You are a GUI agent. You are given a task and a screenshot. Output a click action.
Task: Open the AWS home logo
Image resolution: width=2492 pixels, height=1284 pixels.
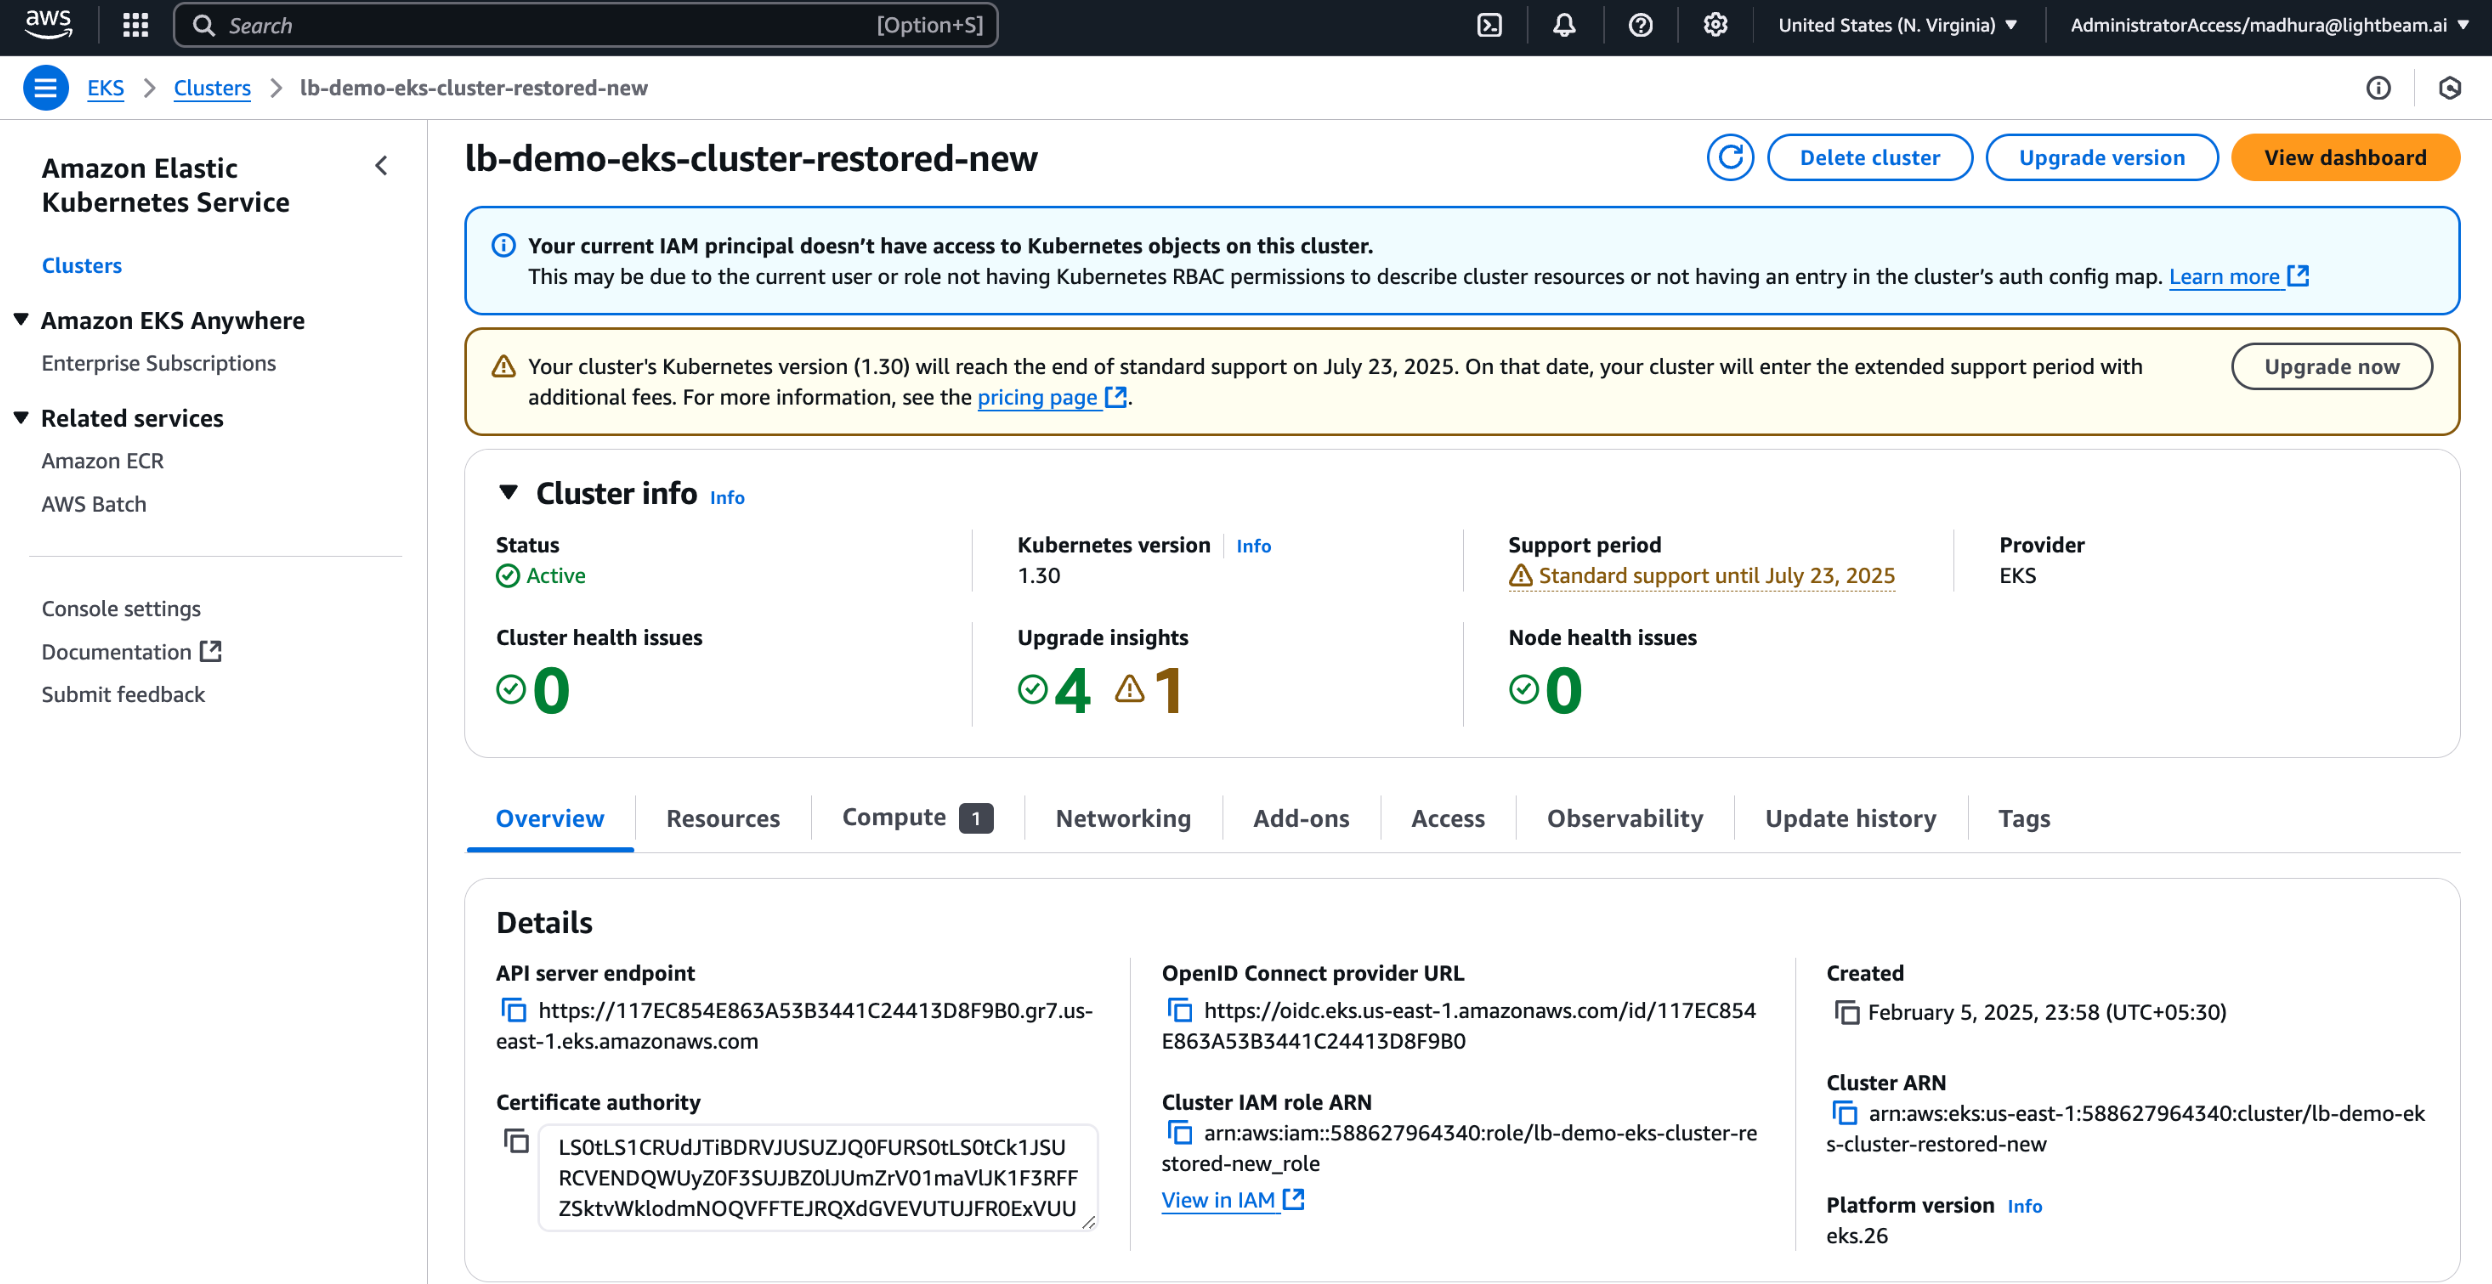pyautogui.click(x=48, y=24)
